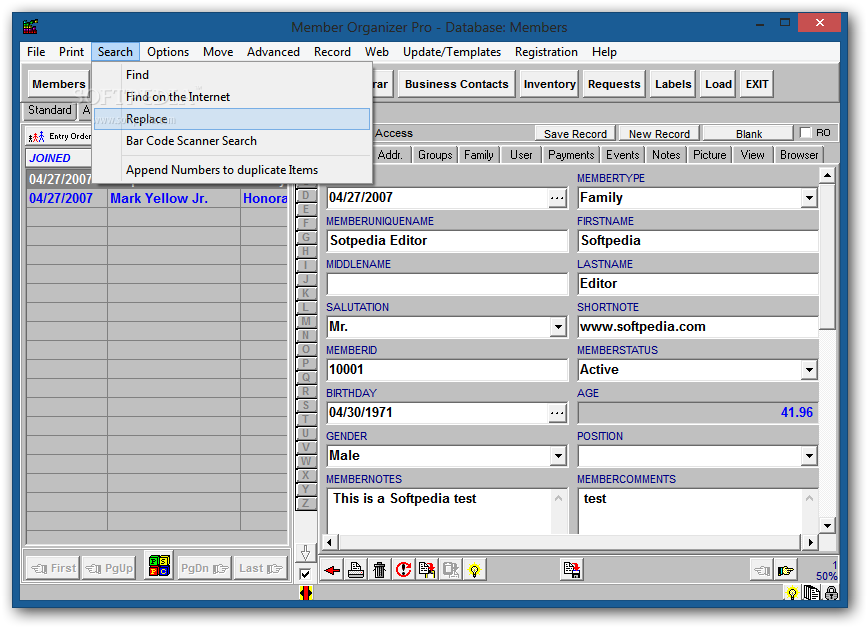Jump to letter M in alphabet index
Image resolution: width=868 pixels, height=628 pixels.
click(306, 321)
